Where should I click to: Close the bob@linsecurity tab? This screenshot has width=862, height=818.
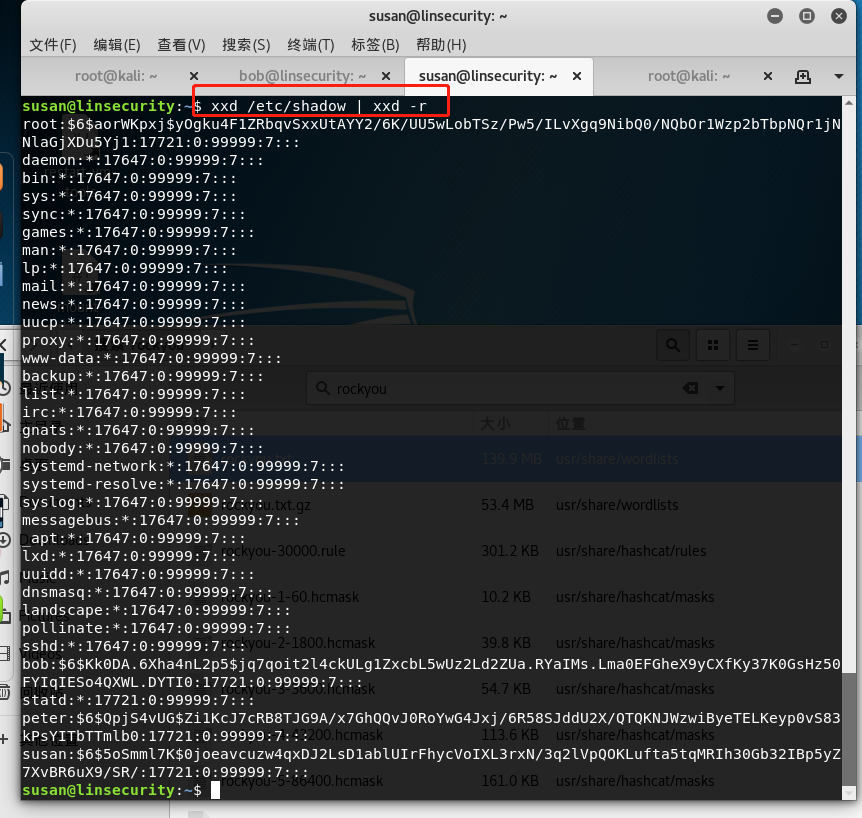pos(386,76)
